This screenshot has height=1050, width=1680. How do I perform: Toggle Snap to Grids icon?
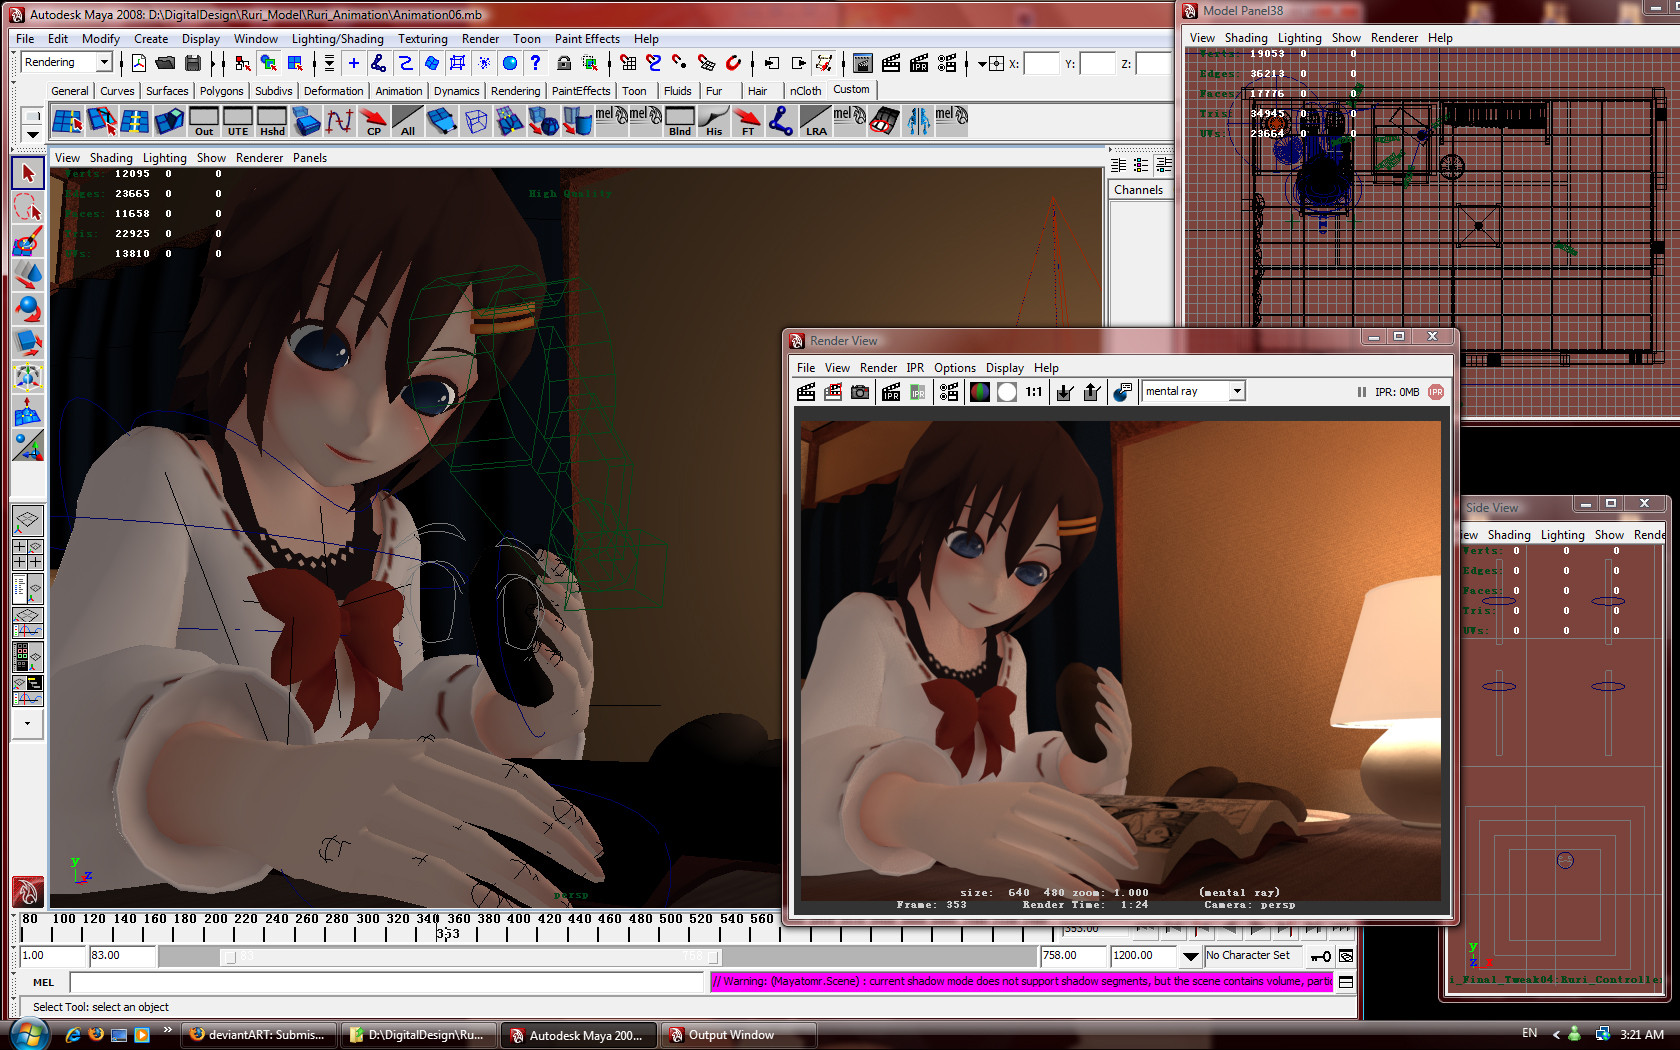pyautogui.click(x=628, y=63)
